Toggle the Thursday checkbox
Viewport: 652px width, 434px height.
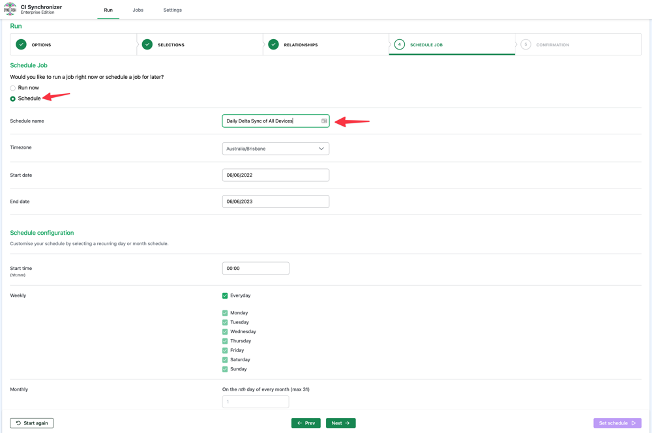[225, 341]
